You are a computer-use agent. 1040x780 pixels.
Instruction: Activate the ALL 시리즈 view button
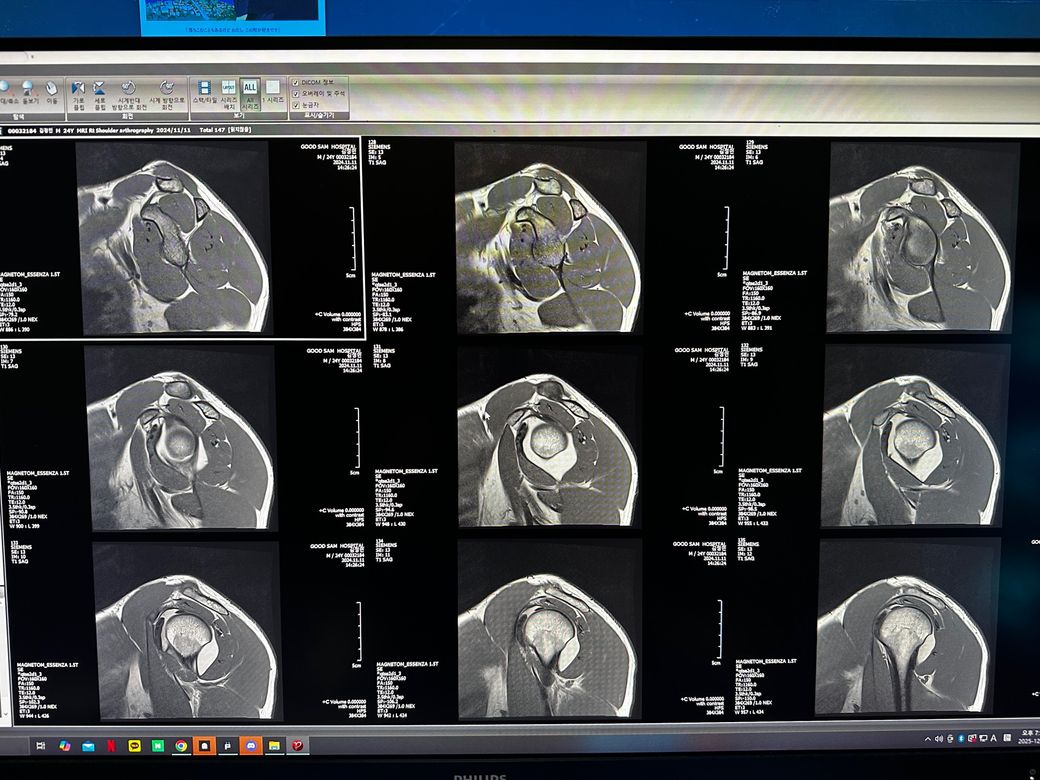[x=250, y=91]
